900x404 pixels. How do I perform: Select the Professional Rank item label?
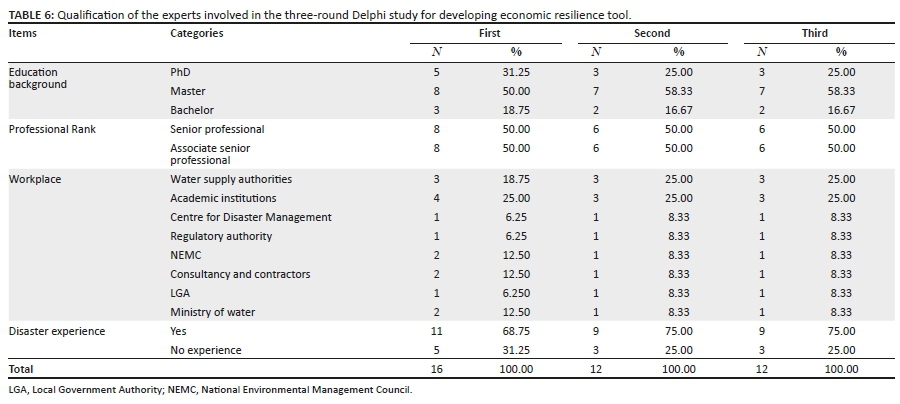click(x=50, y=129)
